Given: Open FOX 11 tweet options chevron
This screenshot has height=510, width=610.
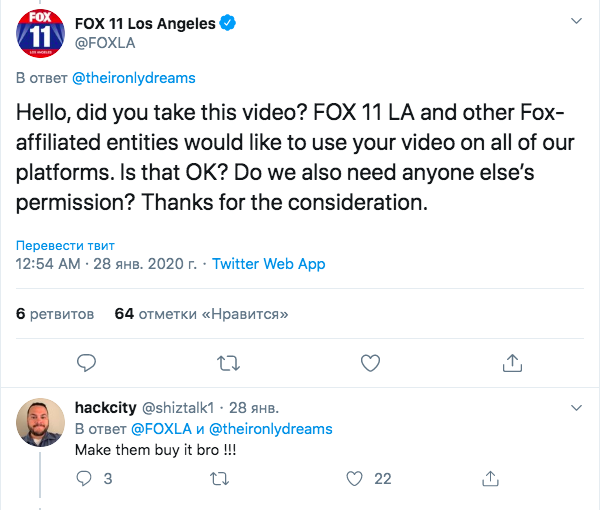Looking at the screenshot, I should click(x=575, y=20).
